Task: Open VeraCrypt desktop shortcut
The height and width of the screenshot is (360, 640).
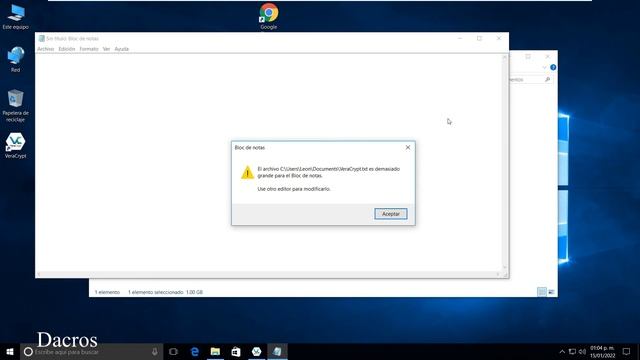Action: click(x=16, y=146)
